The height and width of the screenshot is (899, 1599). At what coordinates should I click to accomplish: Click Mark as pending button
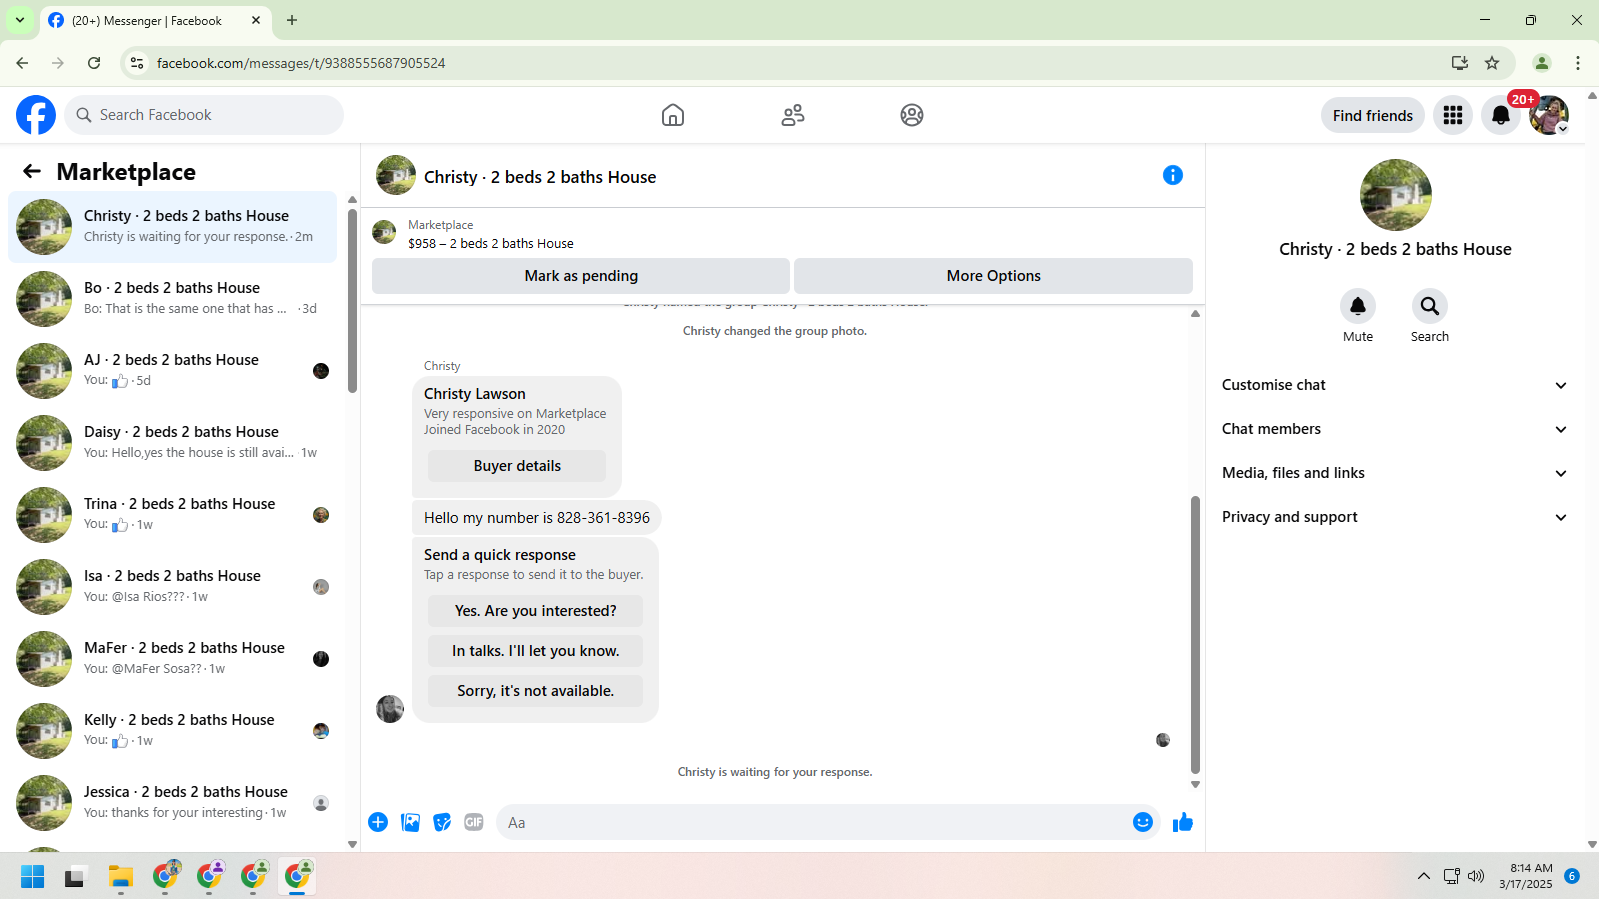(581, 276)
